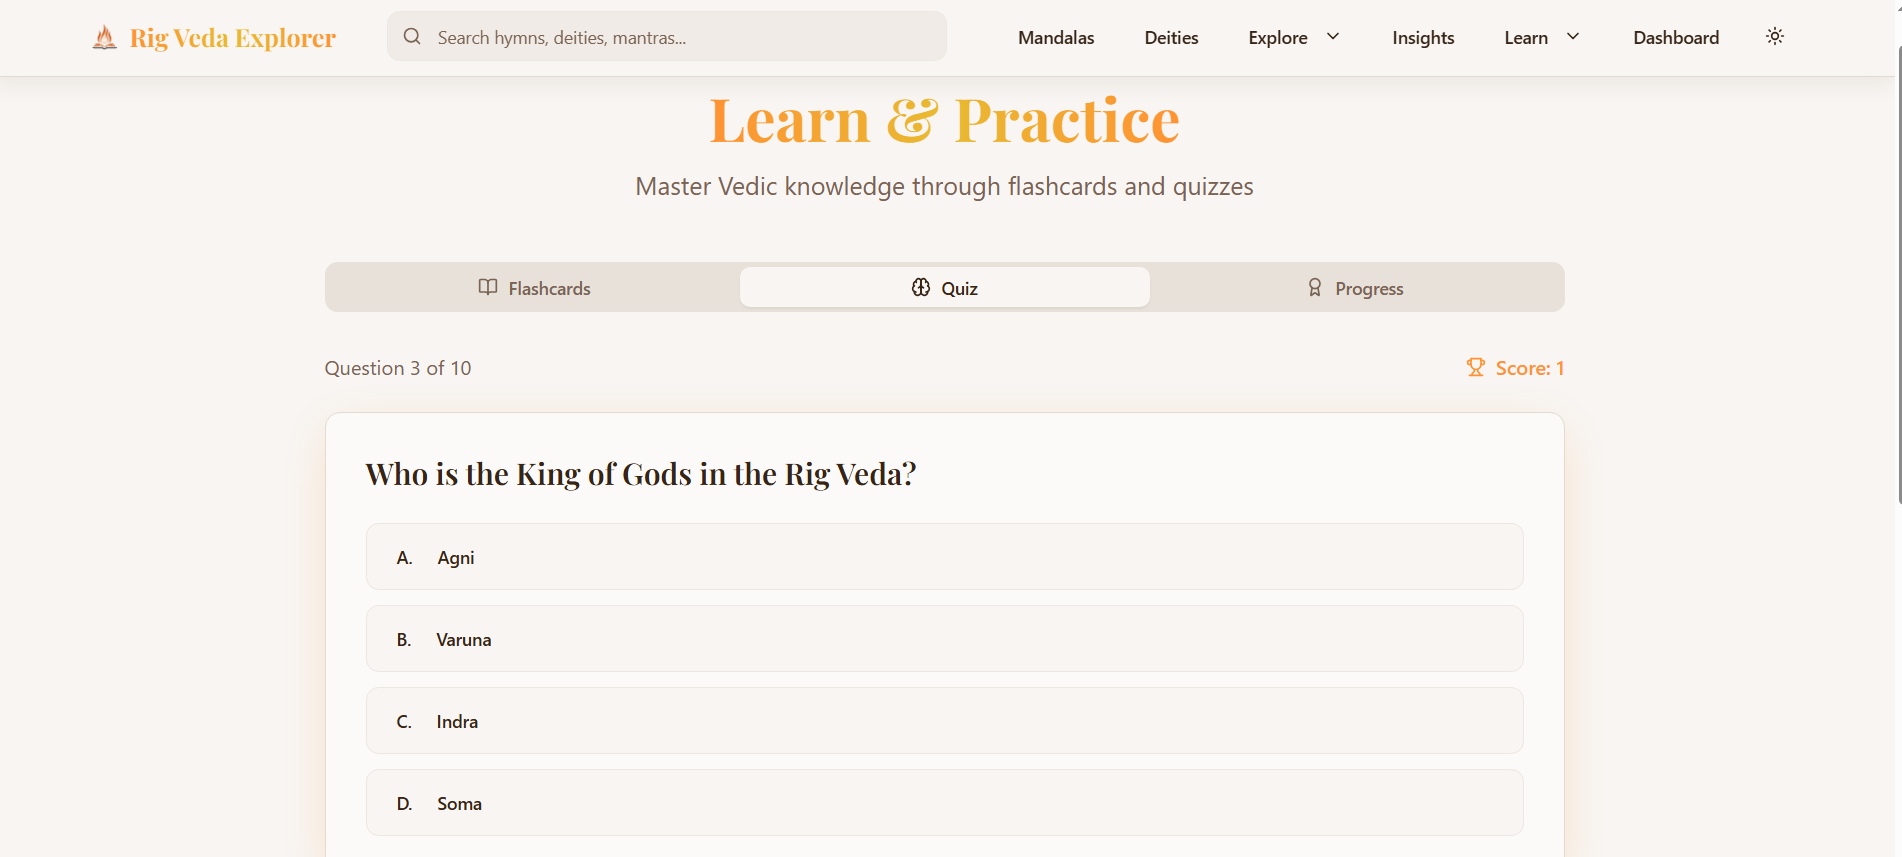Viewport: 1902px width, 857px height.
Task: Click the Quiz brain icon
Action: click(x=921, y=288)
